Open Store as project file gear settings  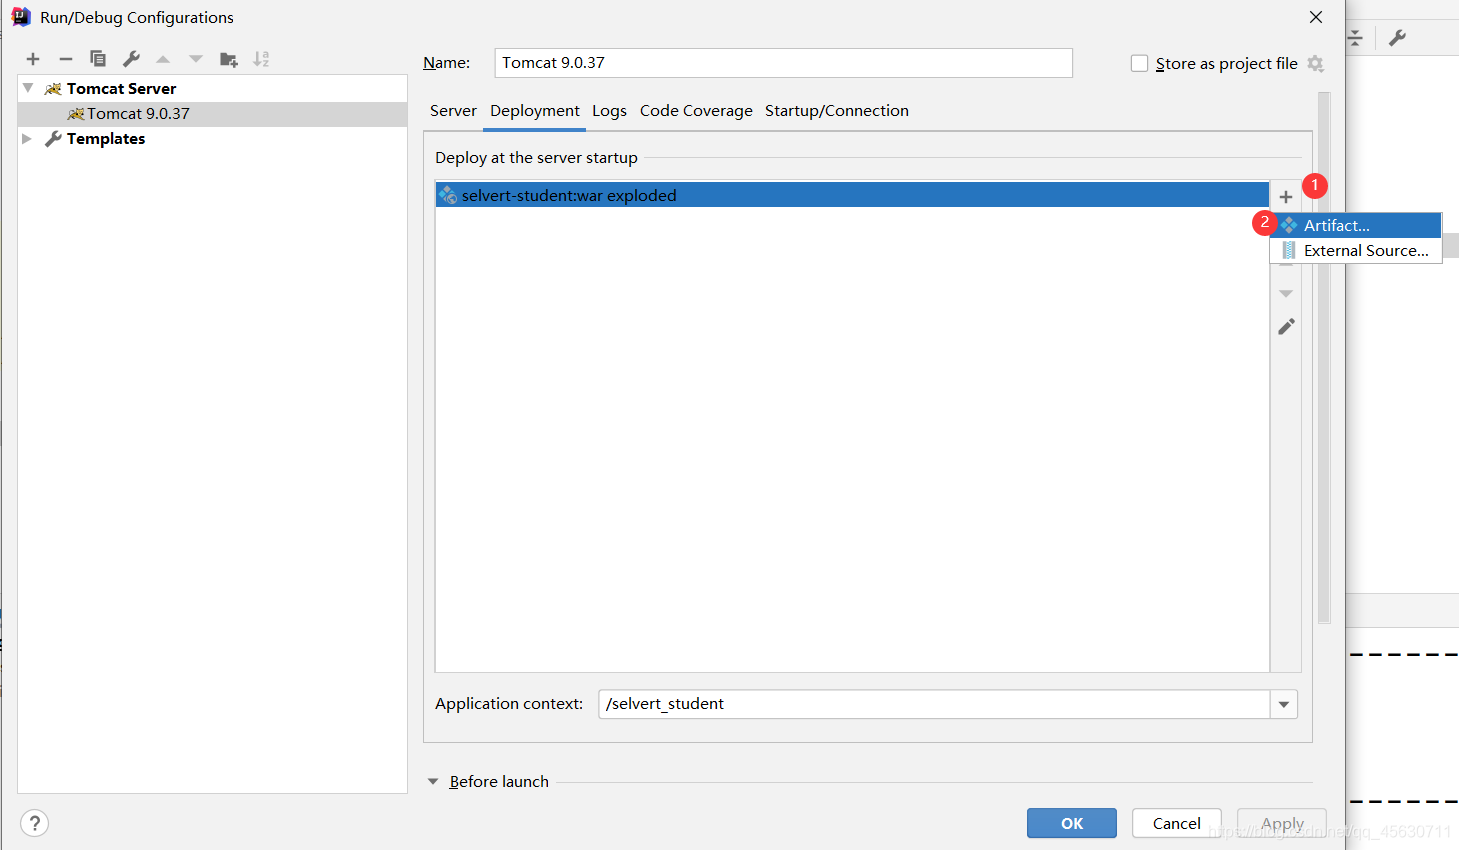click(1316, 63)
